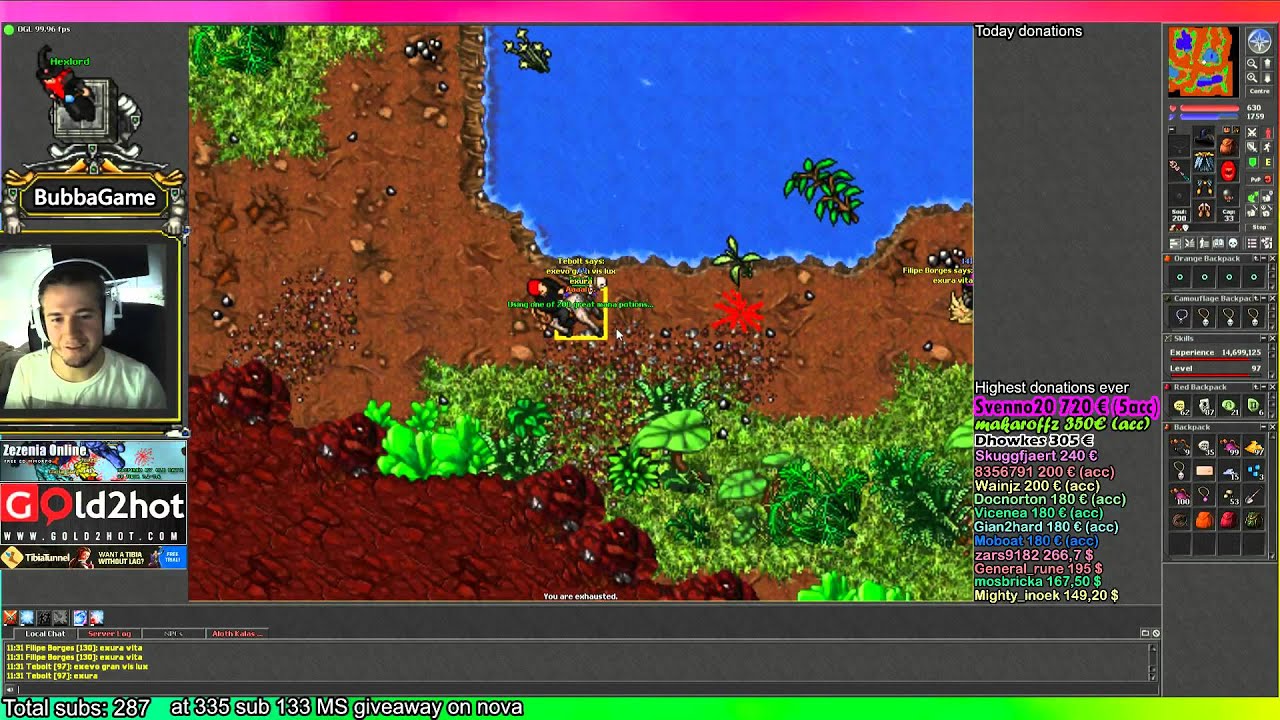
Task: Click the chat console scrollbar
Action: [1152, 664]
